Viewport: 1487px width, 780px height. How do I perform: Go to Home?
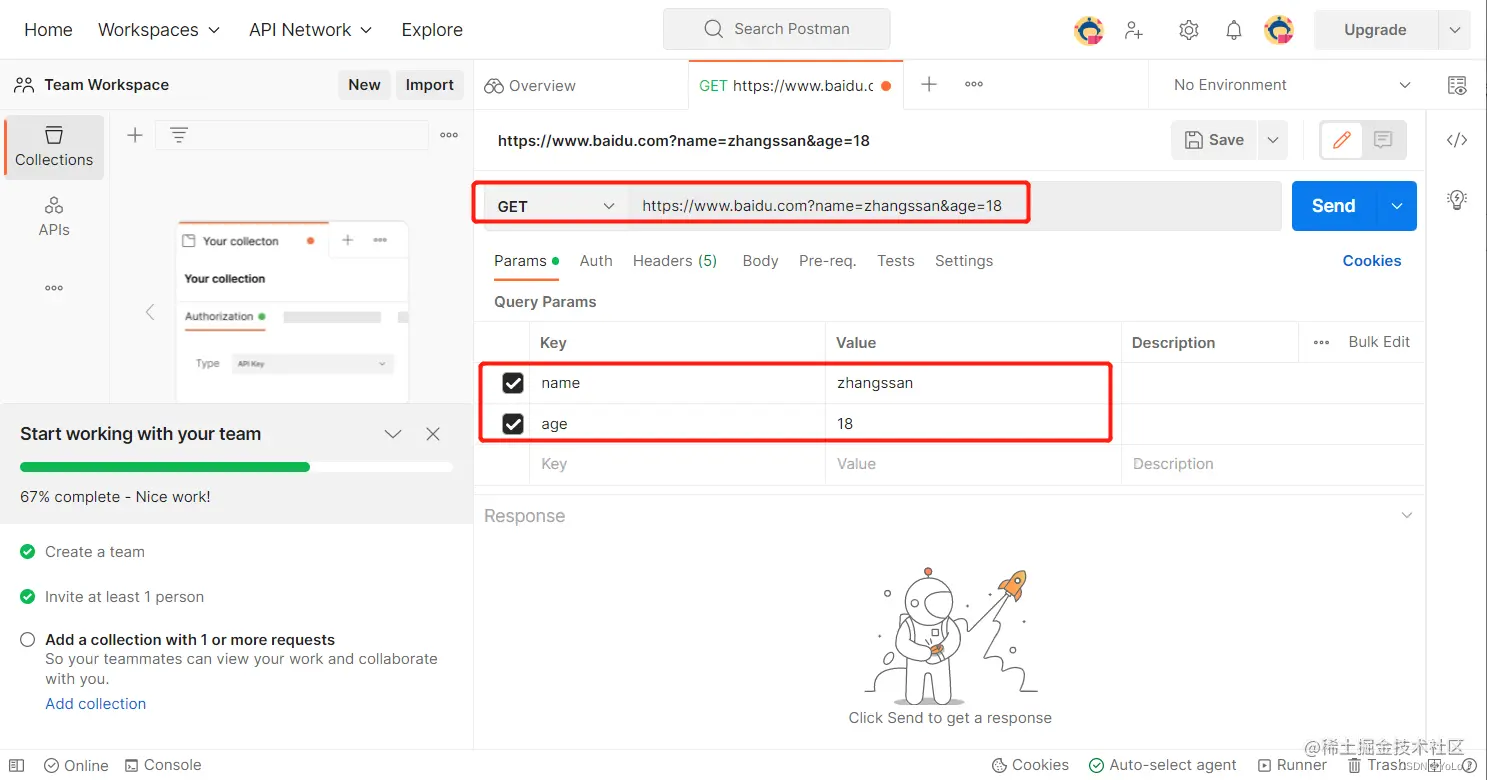48,30
